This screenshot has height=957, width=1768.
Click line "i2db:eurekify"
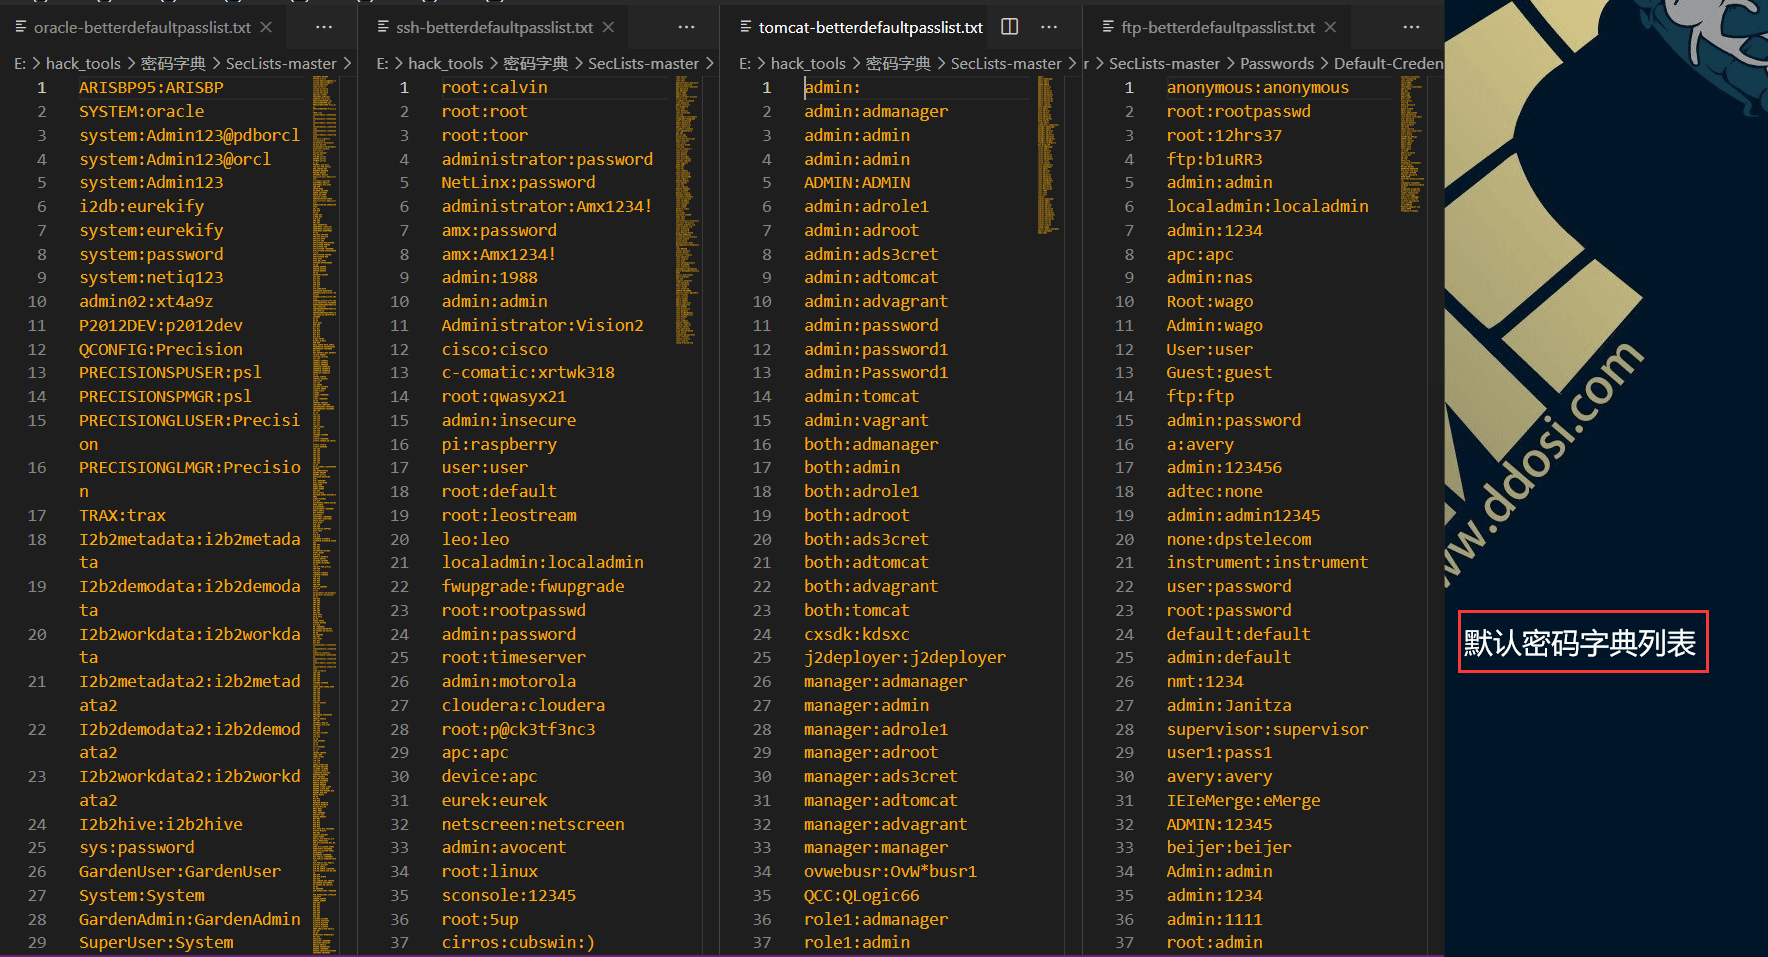coord(141,206)
